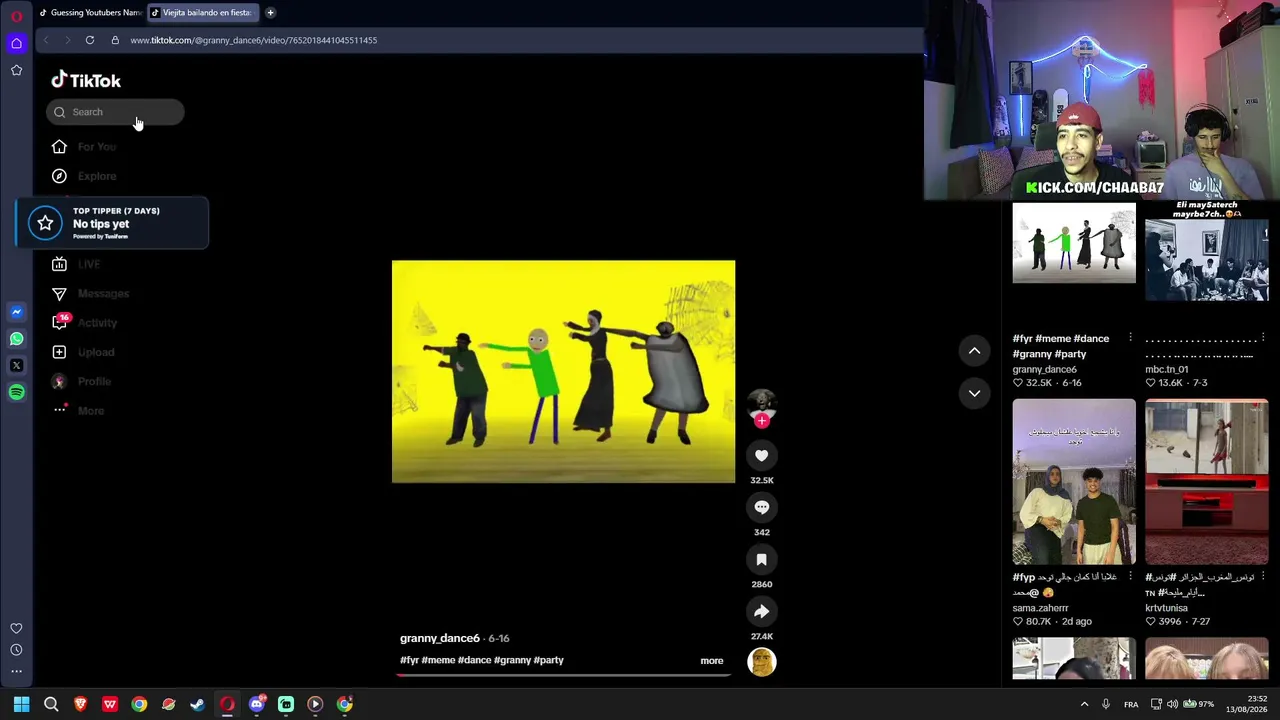1280x720 pixels.
Task: Open options for the granny_dance6 recommended video
Action: tap(1130, 338)
